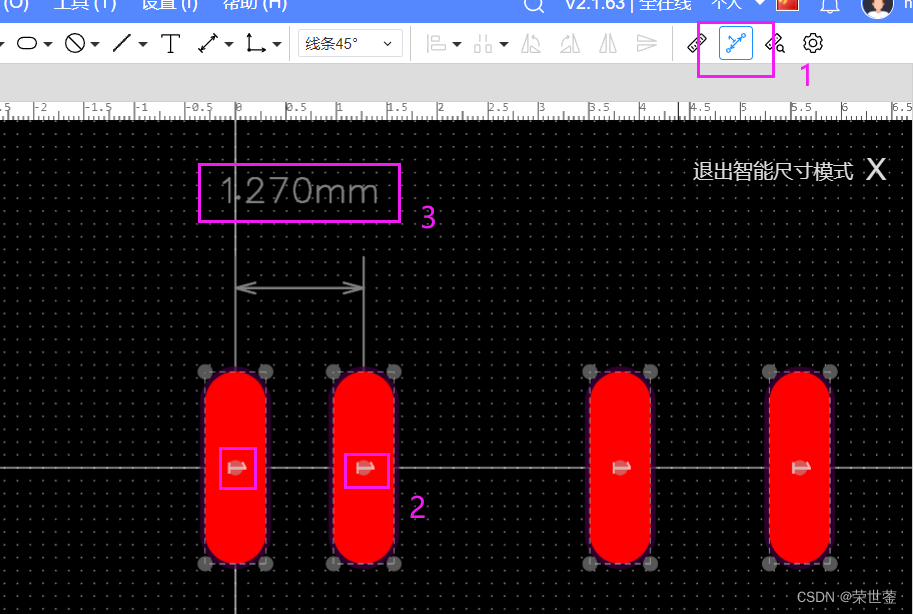Click the check dimension ruler-magnifier icon
This screenshot has width=913, height=614.
coord(774,43)
